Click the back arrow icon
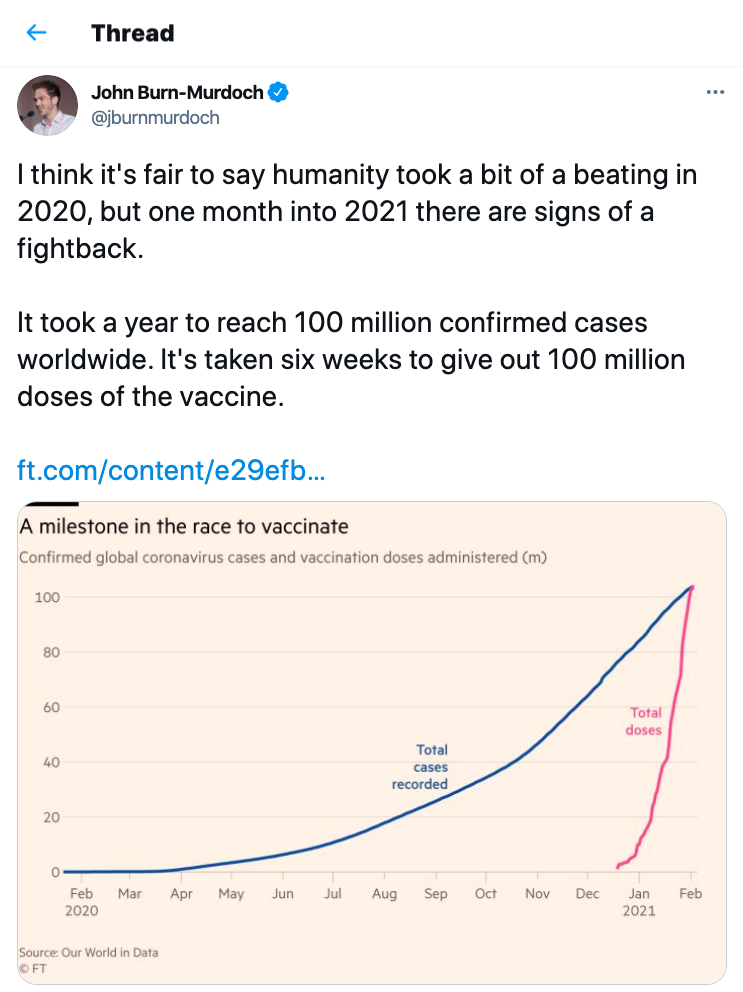743x992 pixels. tap(37, 33)
